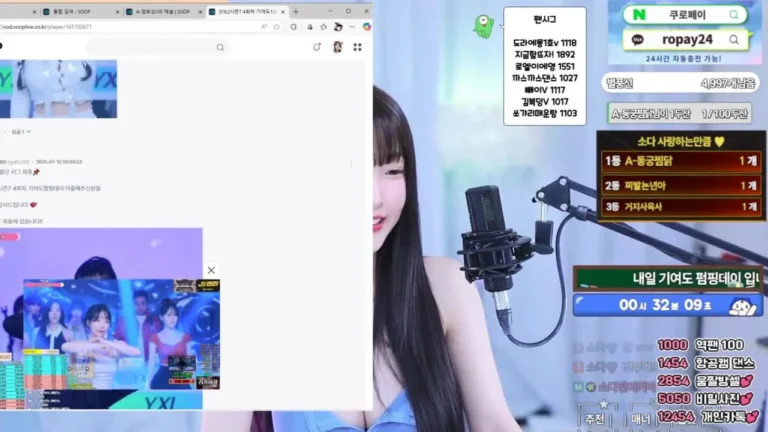Open the SOOP notifications bell

[317, 47]
